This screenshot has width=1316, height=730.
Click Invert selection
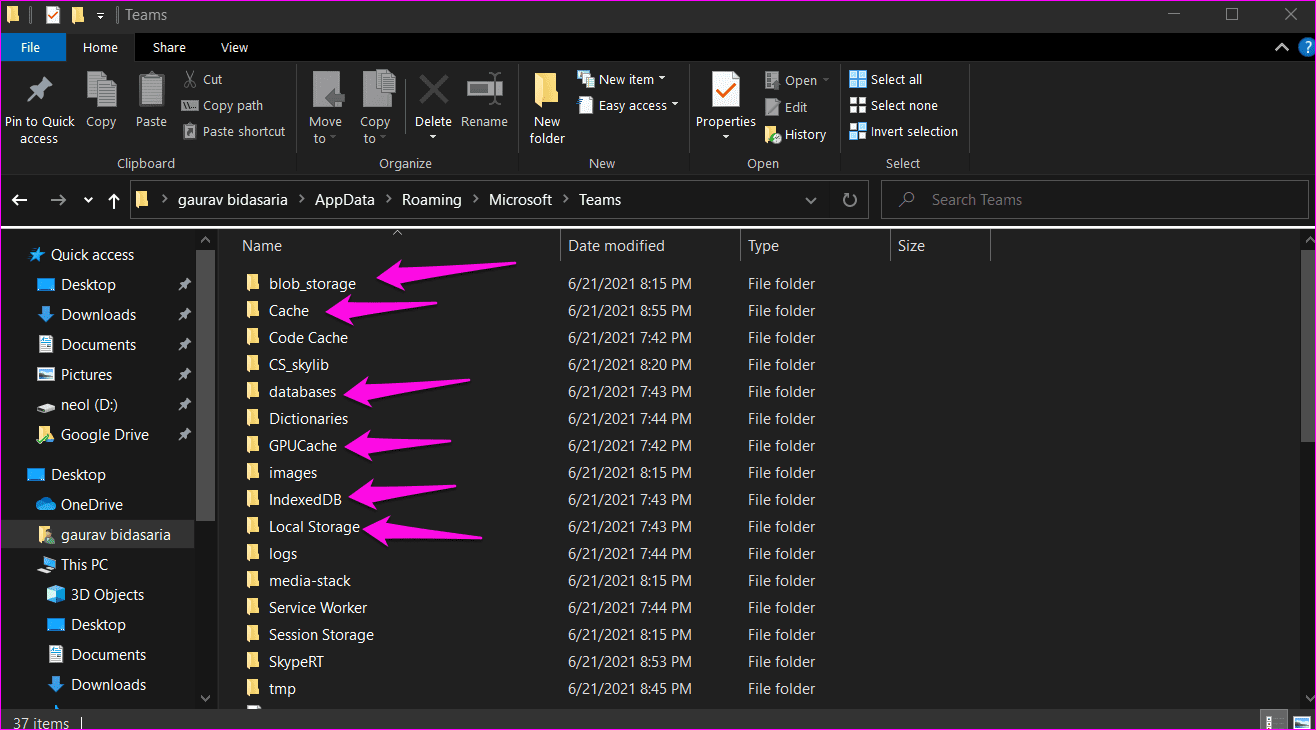[904, 131]
